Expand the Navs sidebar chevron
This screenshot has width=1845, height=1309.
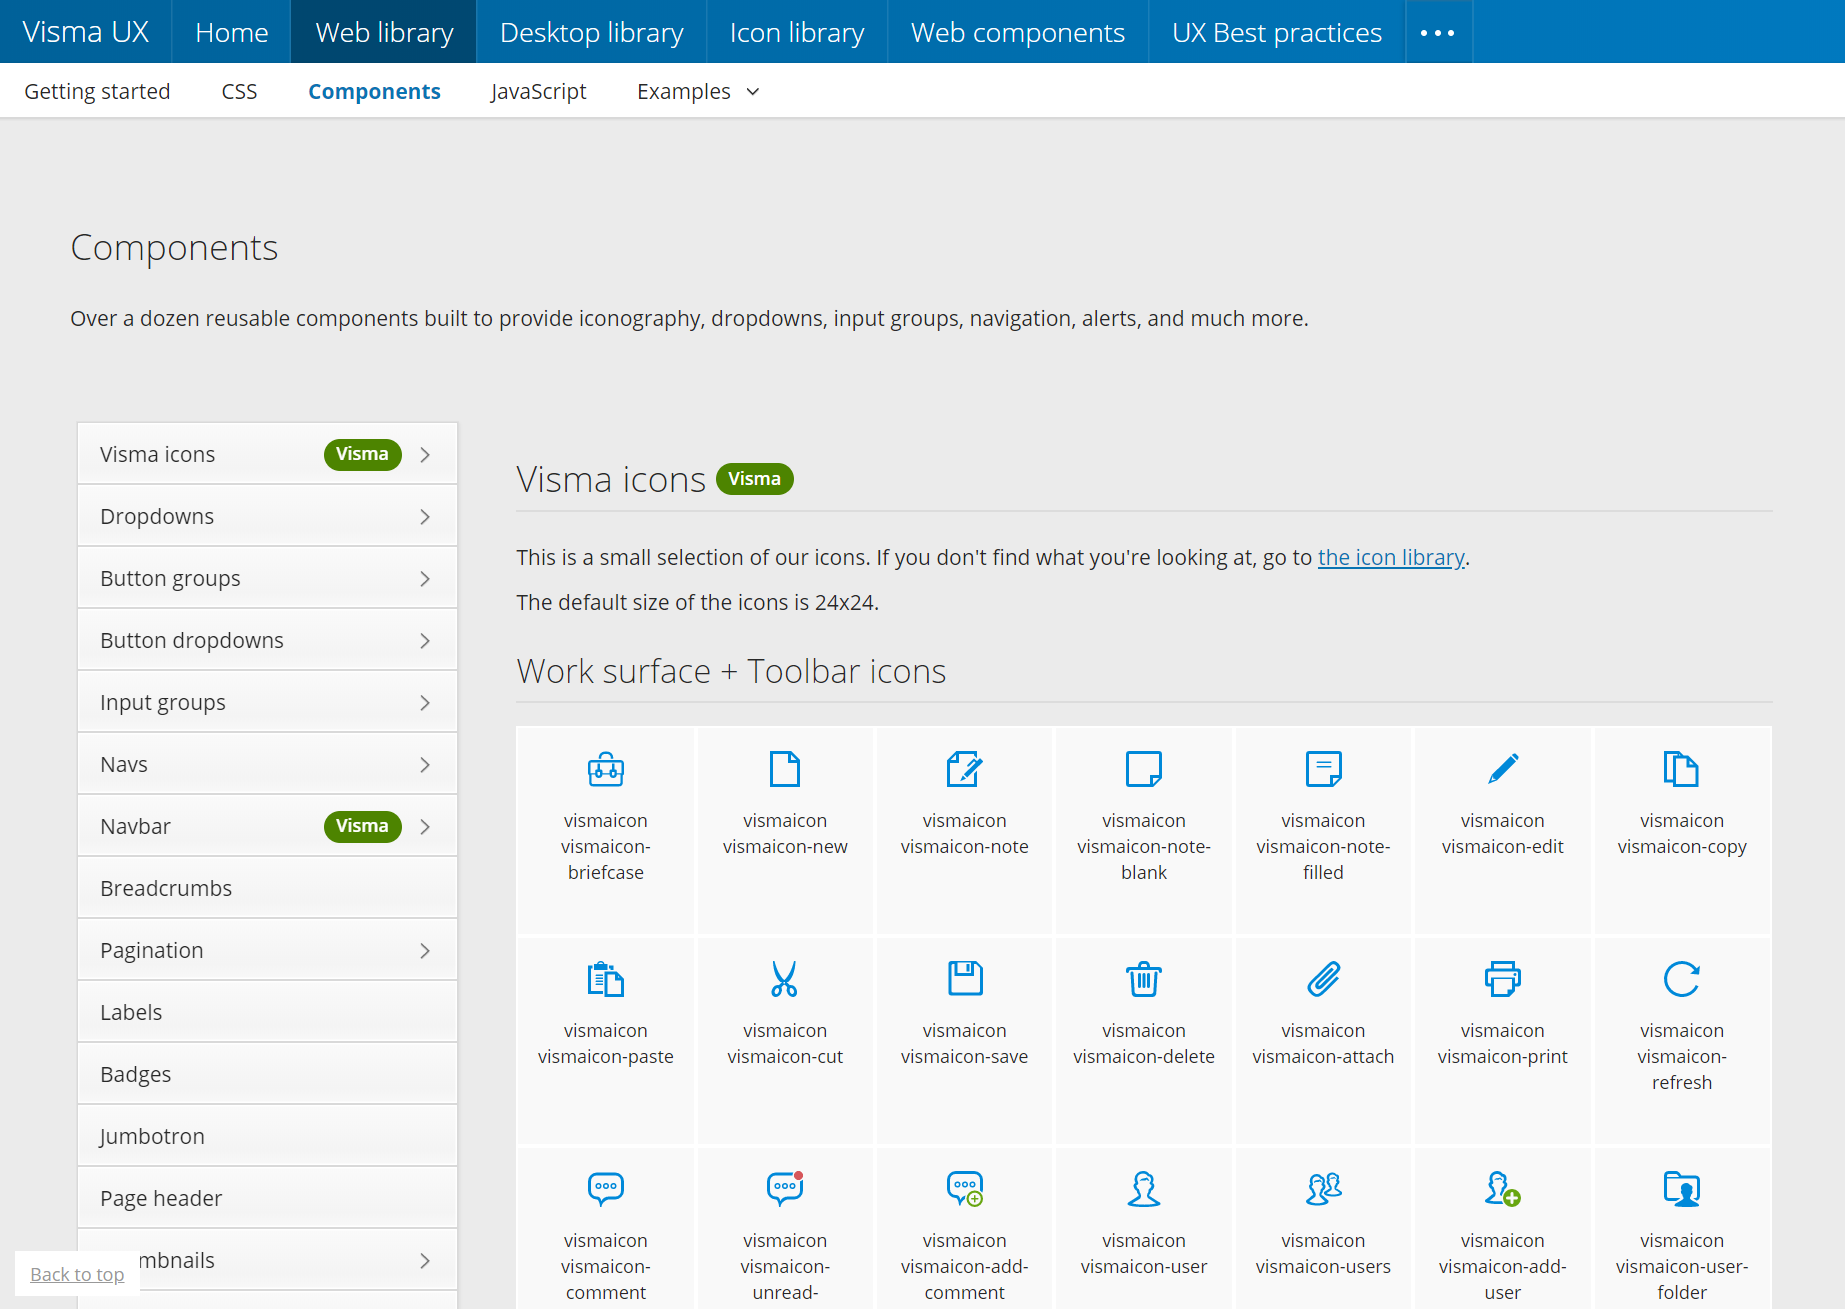pos(425,765)
